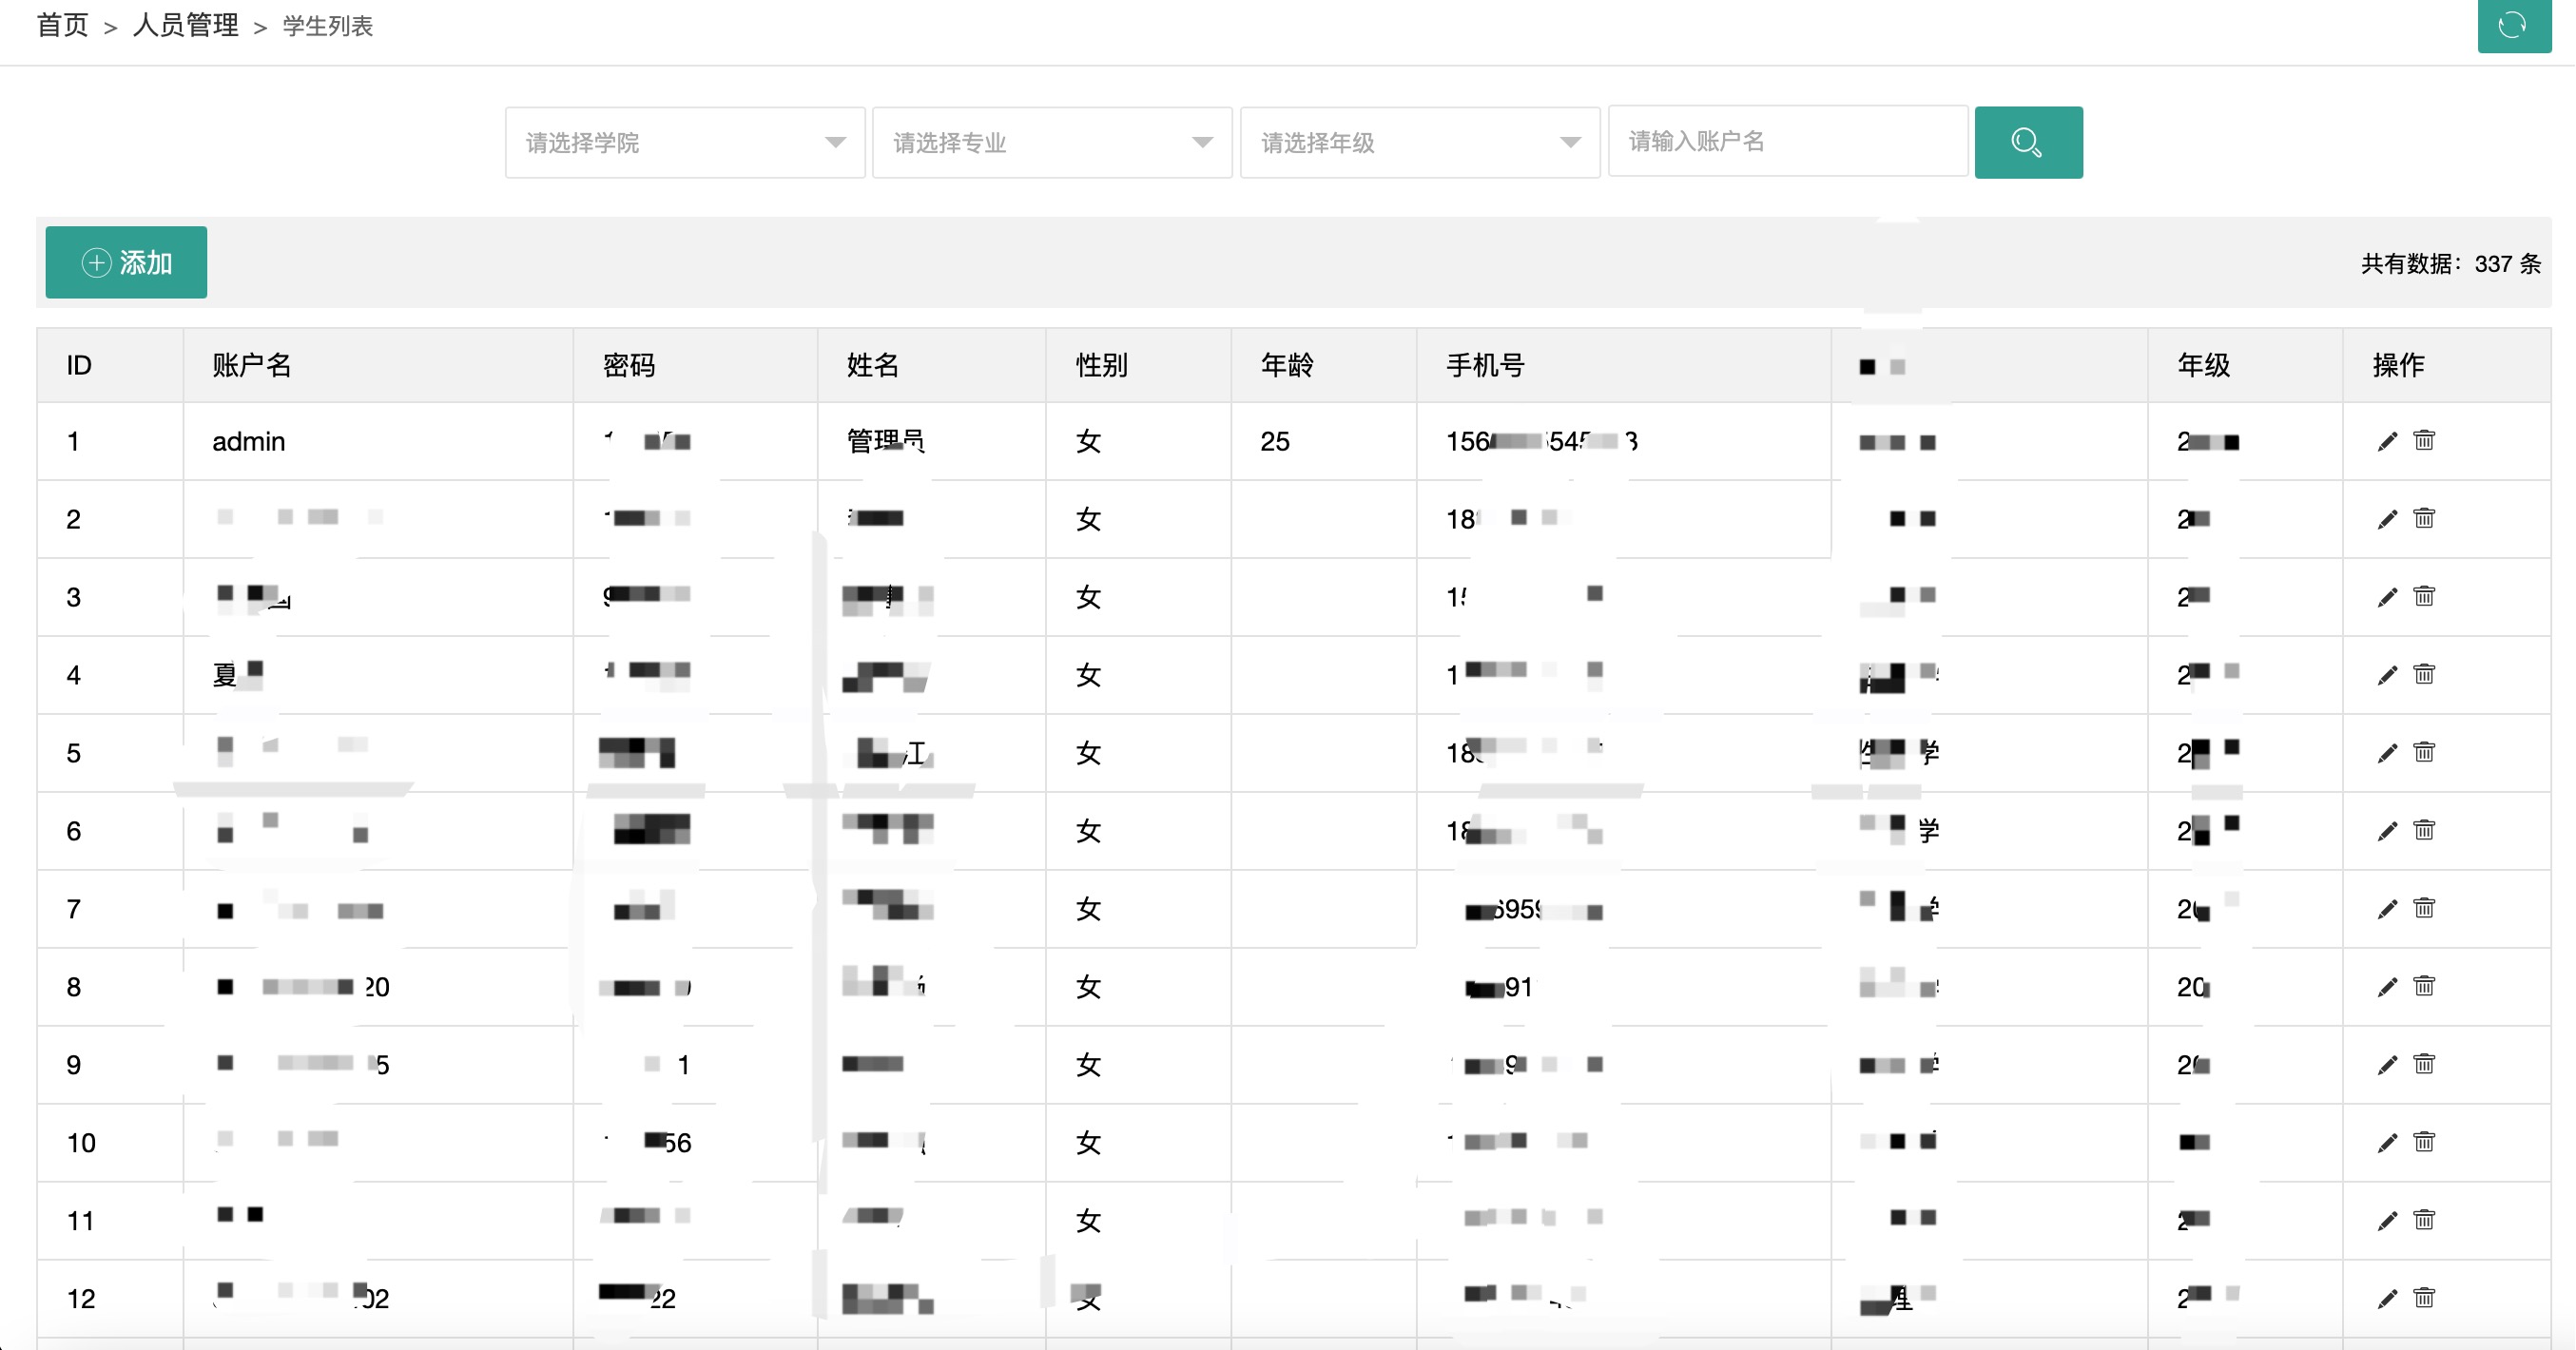Open the 请选择学院 dropdown

[x=684, y=143]
